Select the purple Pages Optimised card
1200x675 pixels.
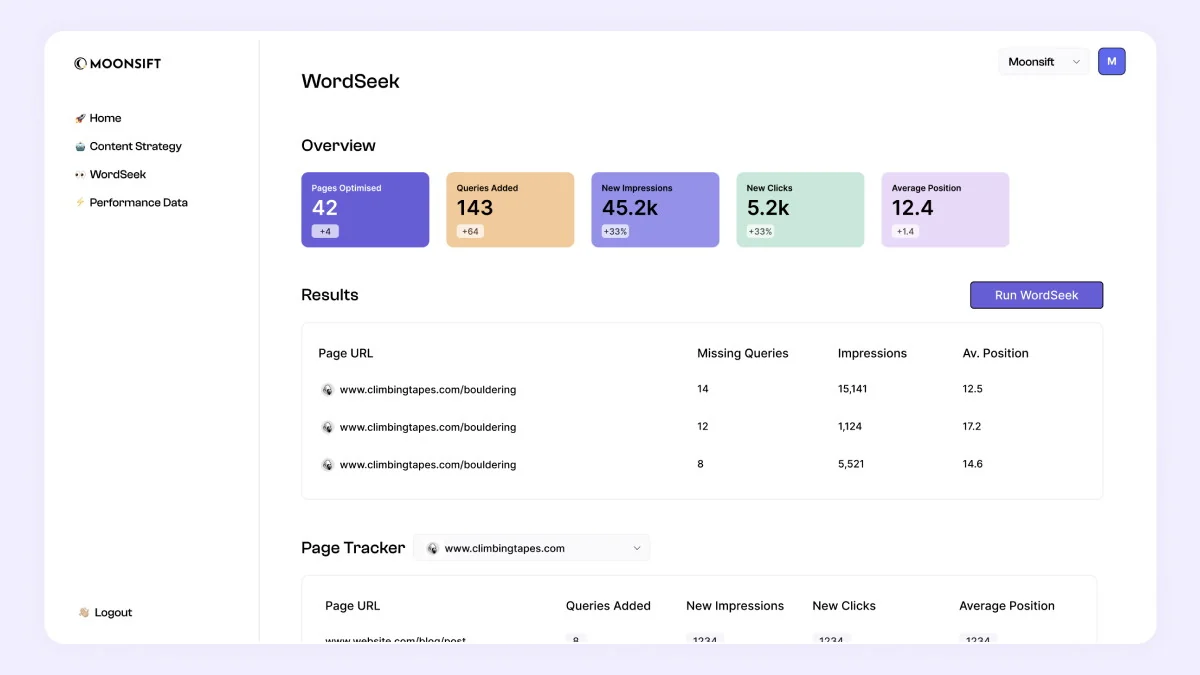click(x=365, y=210)
